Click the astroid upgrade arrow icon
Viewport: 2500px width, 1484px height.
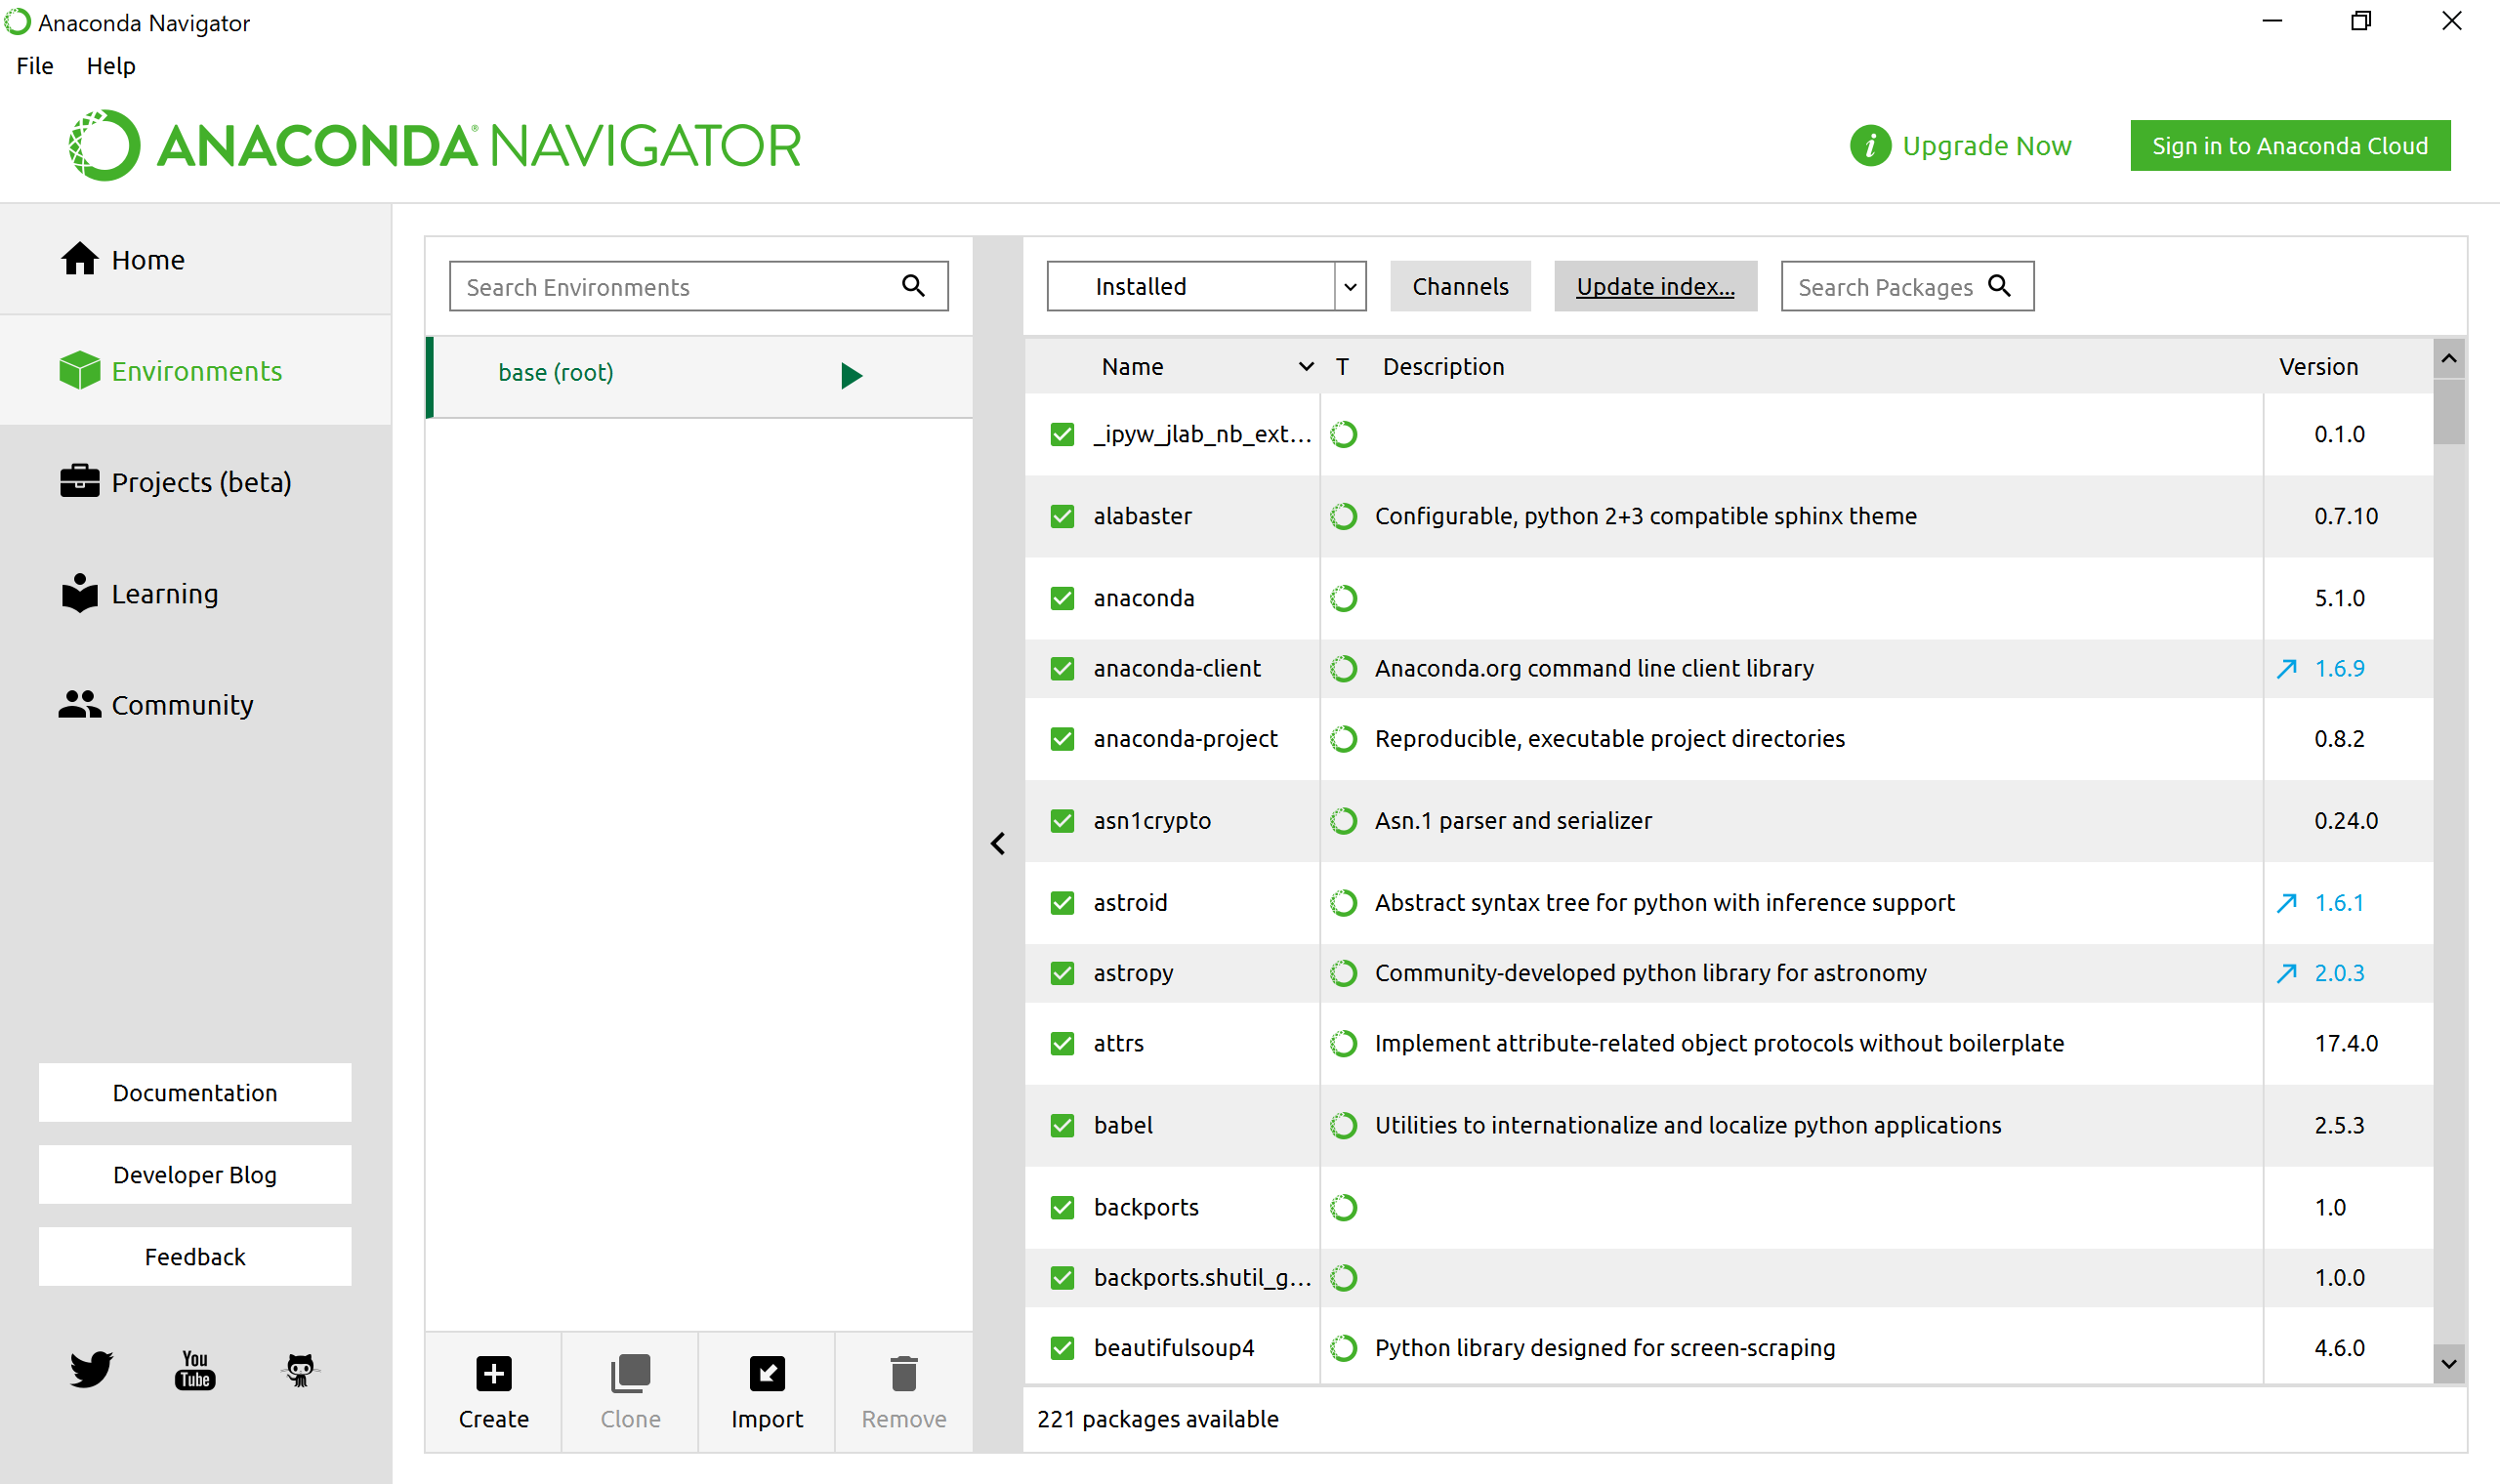click(2286, 903)
